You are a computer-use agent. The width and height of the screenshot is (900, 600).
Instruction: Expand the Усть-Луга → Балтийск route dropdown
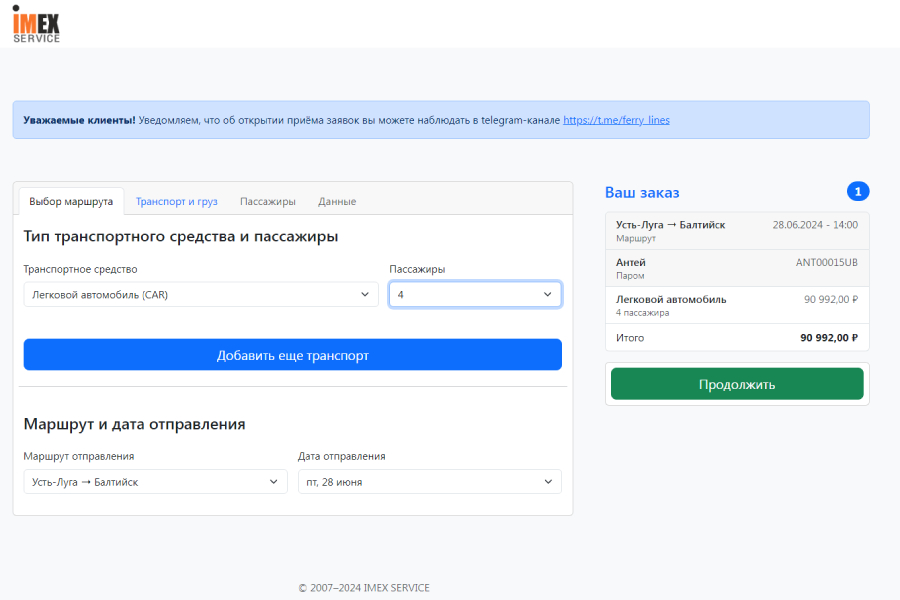155,482
